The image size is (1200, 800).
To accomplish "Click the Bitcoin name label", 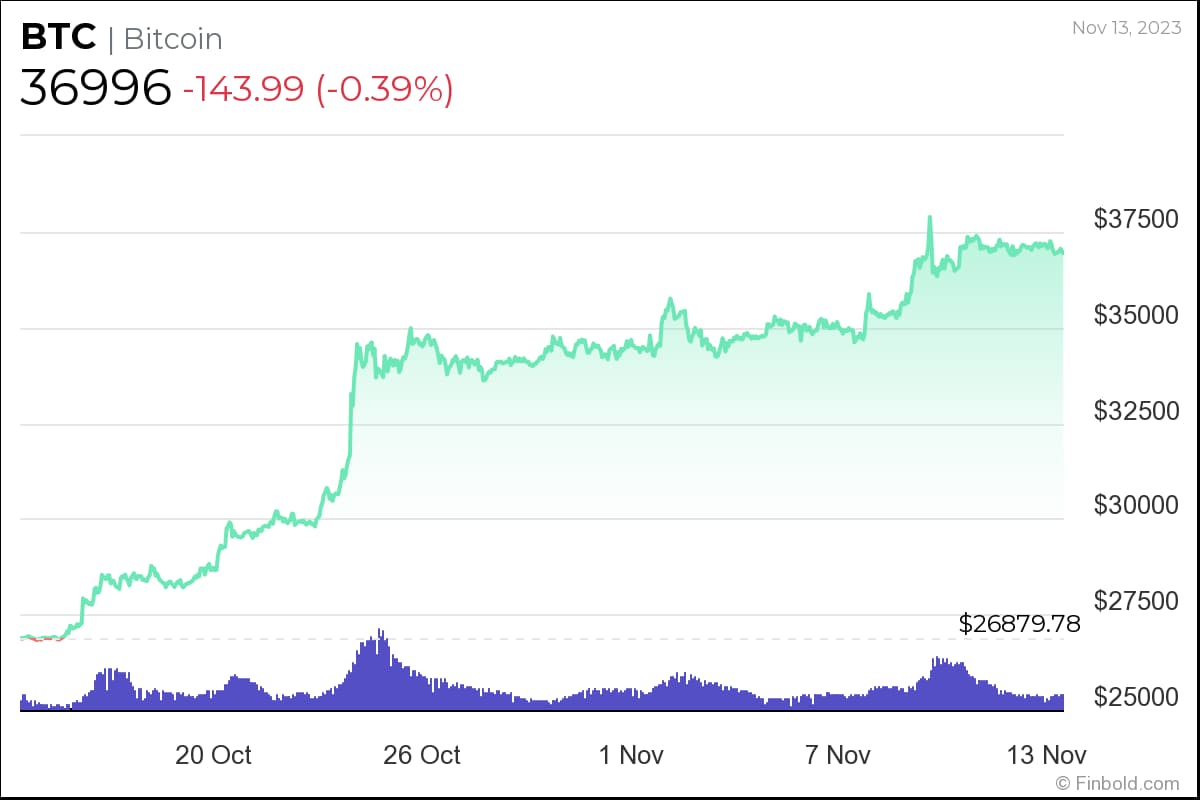I will click(173, 39).
